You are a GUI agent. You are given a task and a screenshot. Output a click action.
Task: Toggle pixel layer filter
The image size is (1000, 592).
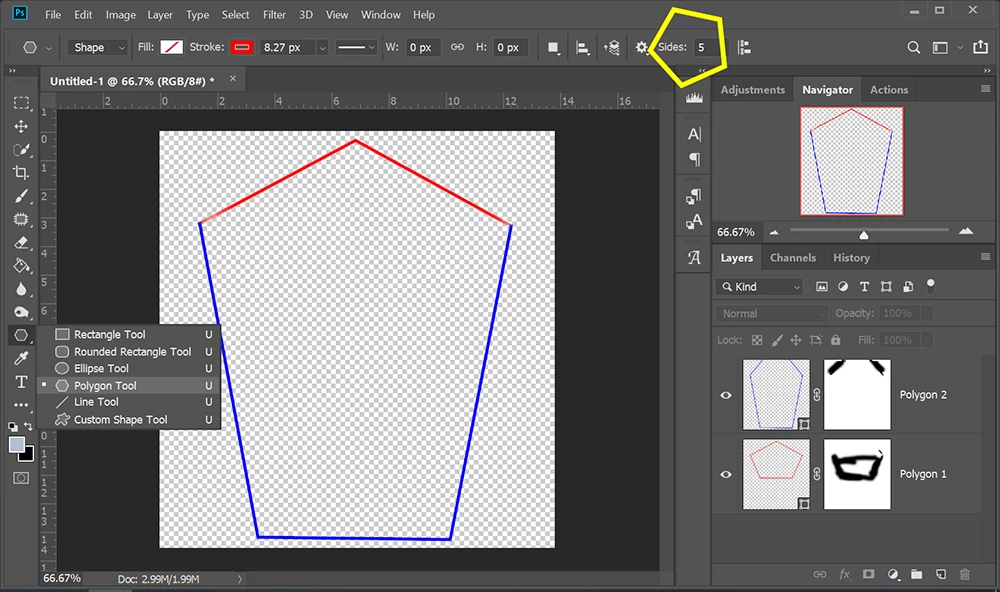coord(821,286)
